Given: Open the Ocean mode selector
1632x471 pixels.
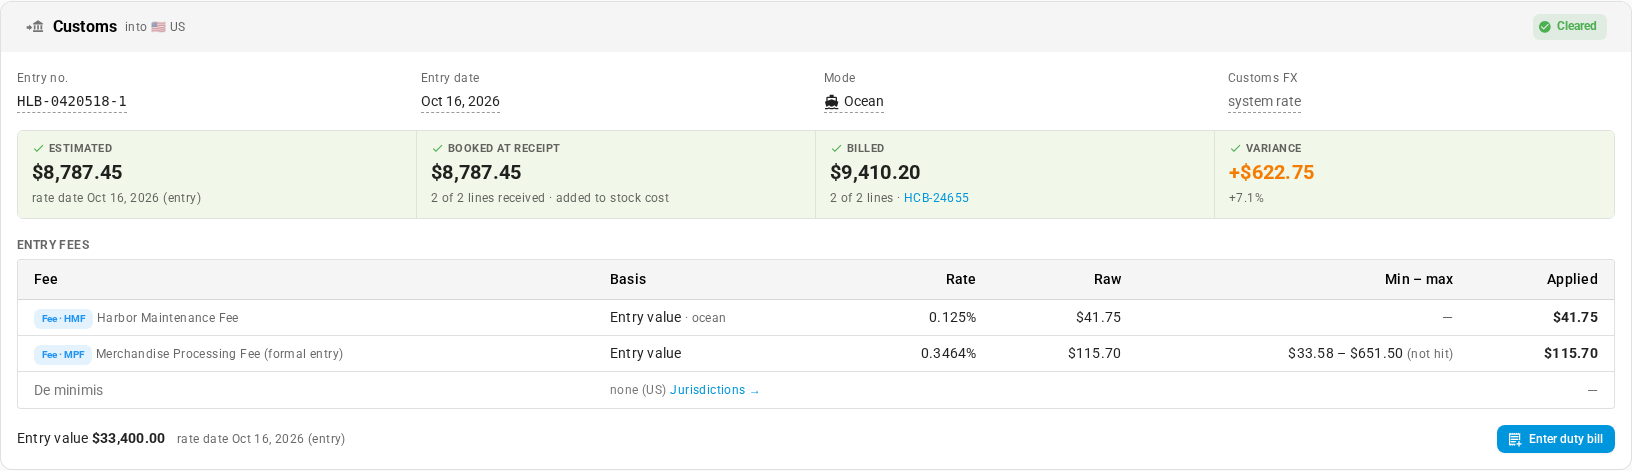Looking at the screenshot, I should (854, 102).
